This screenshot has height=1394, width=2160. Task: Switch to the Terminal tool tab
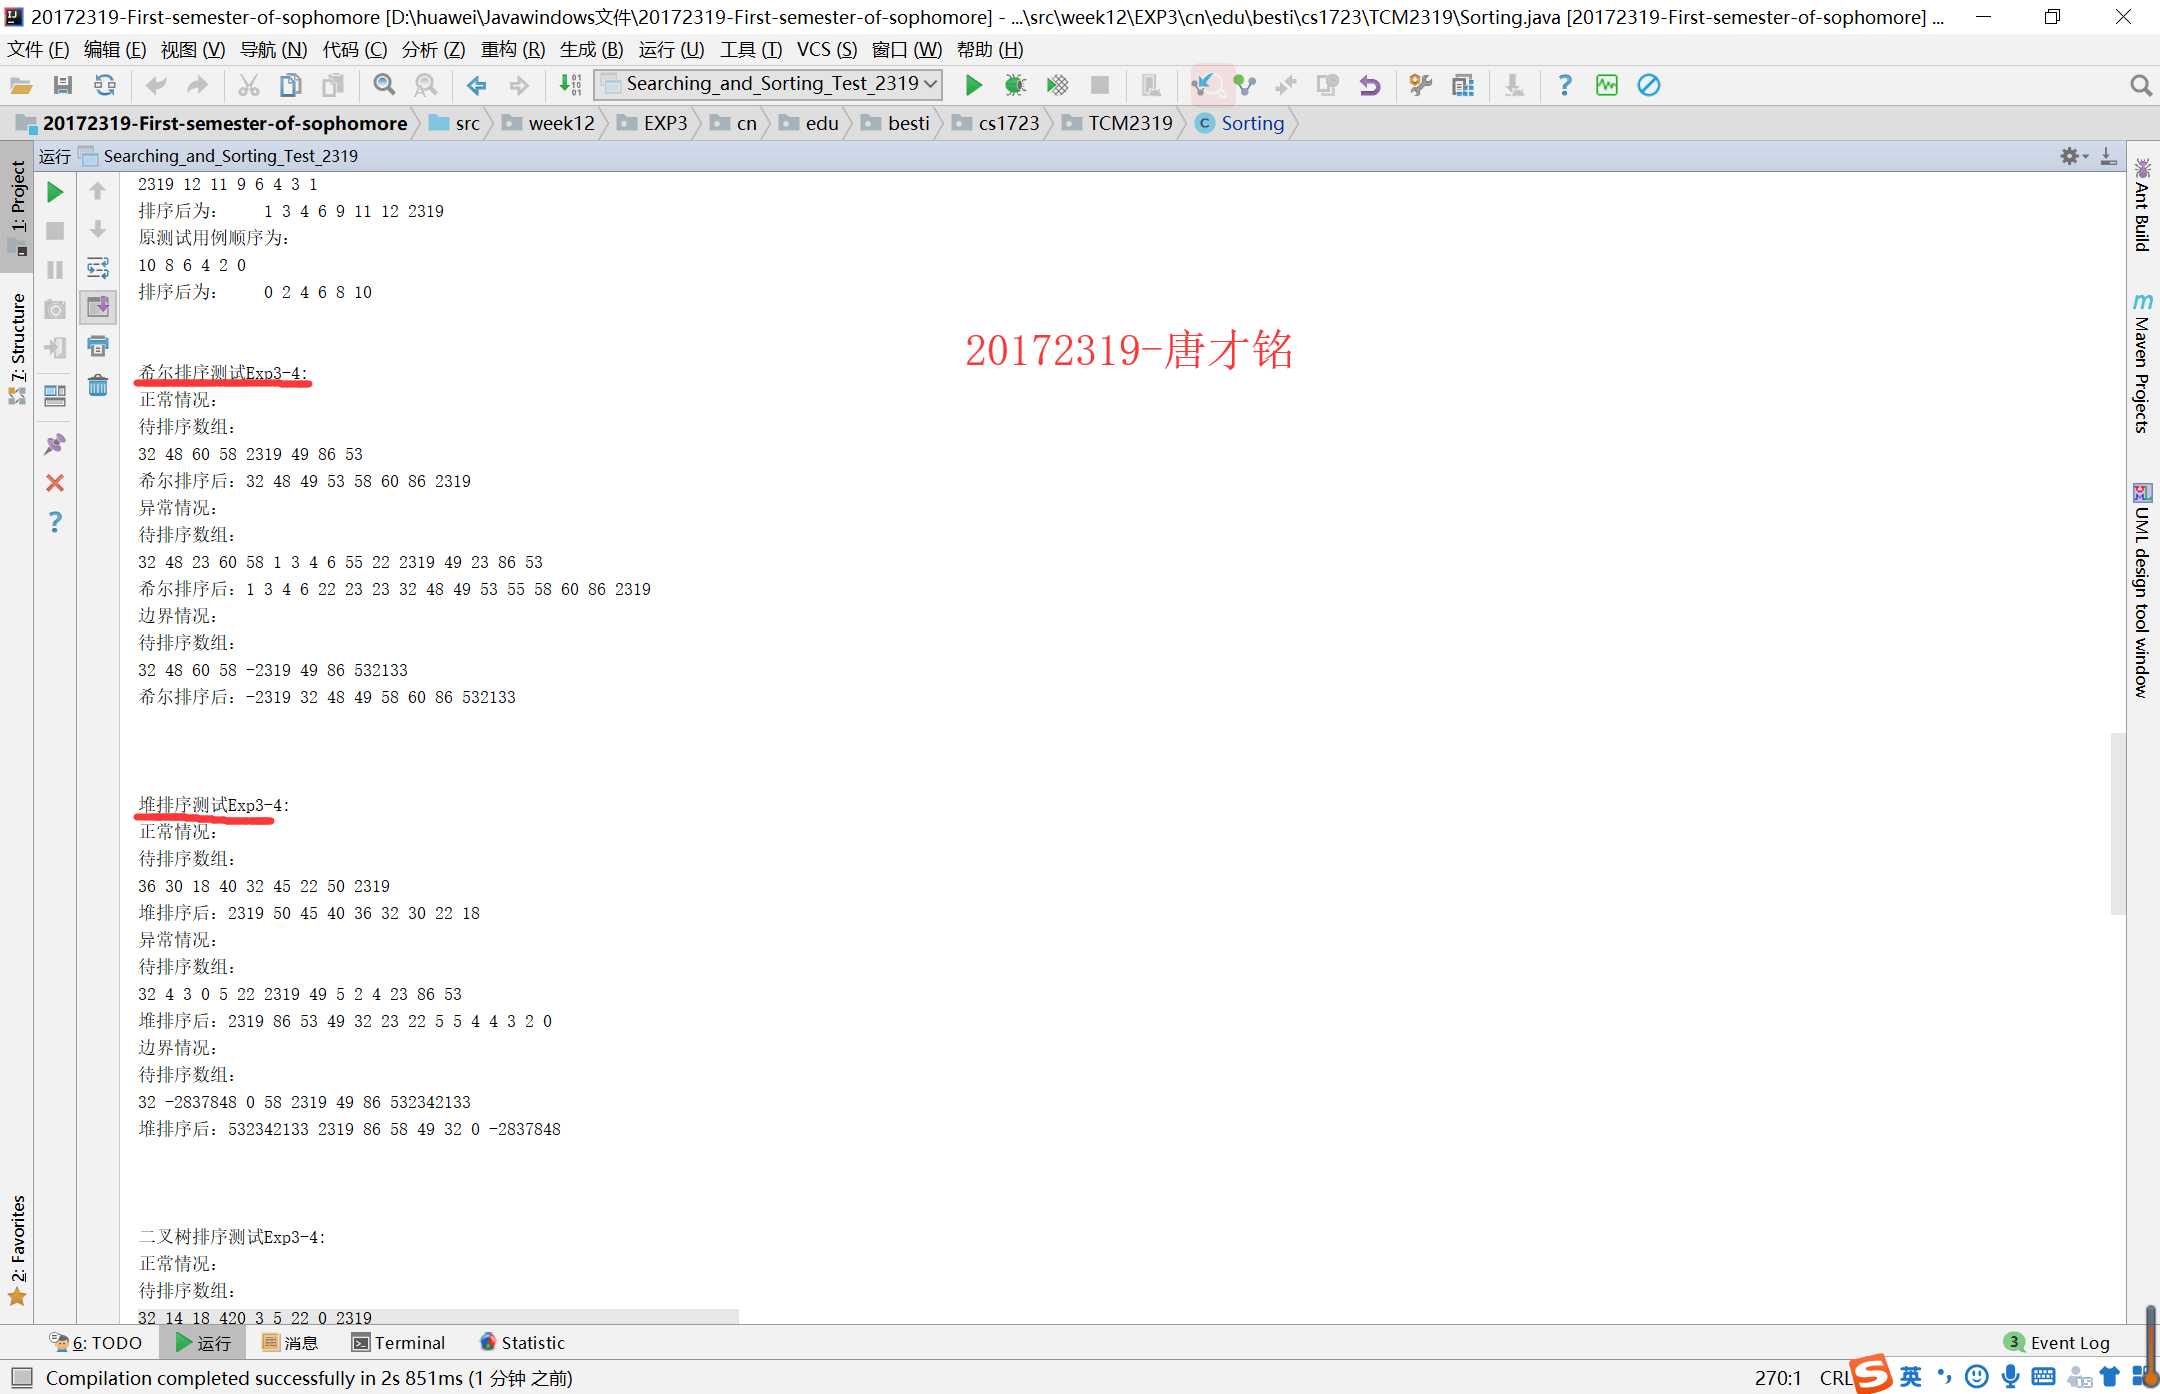pos(398,1343)
